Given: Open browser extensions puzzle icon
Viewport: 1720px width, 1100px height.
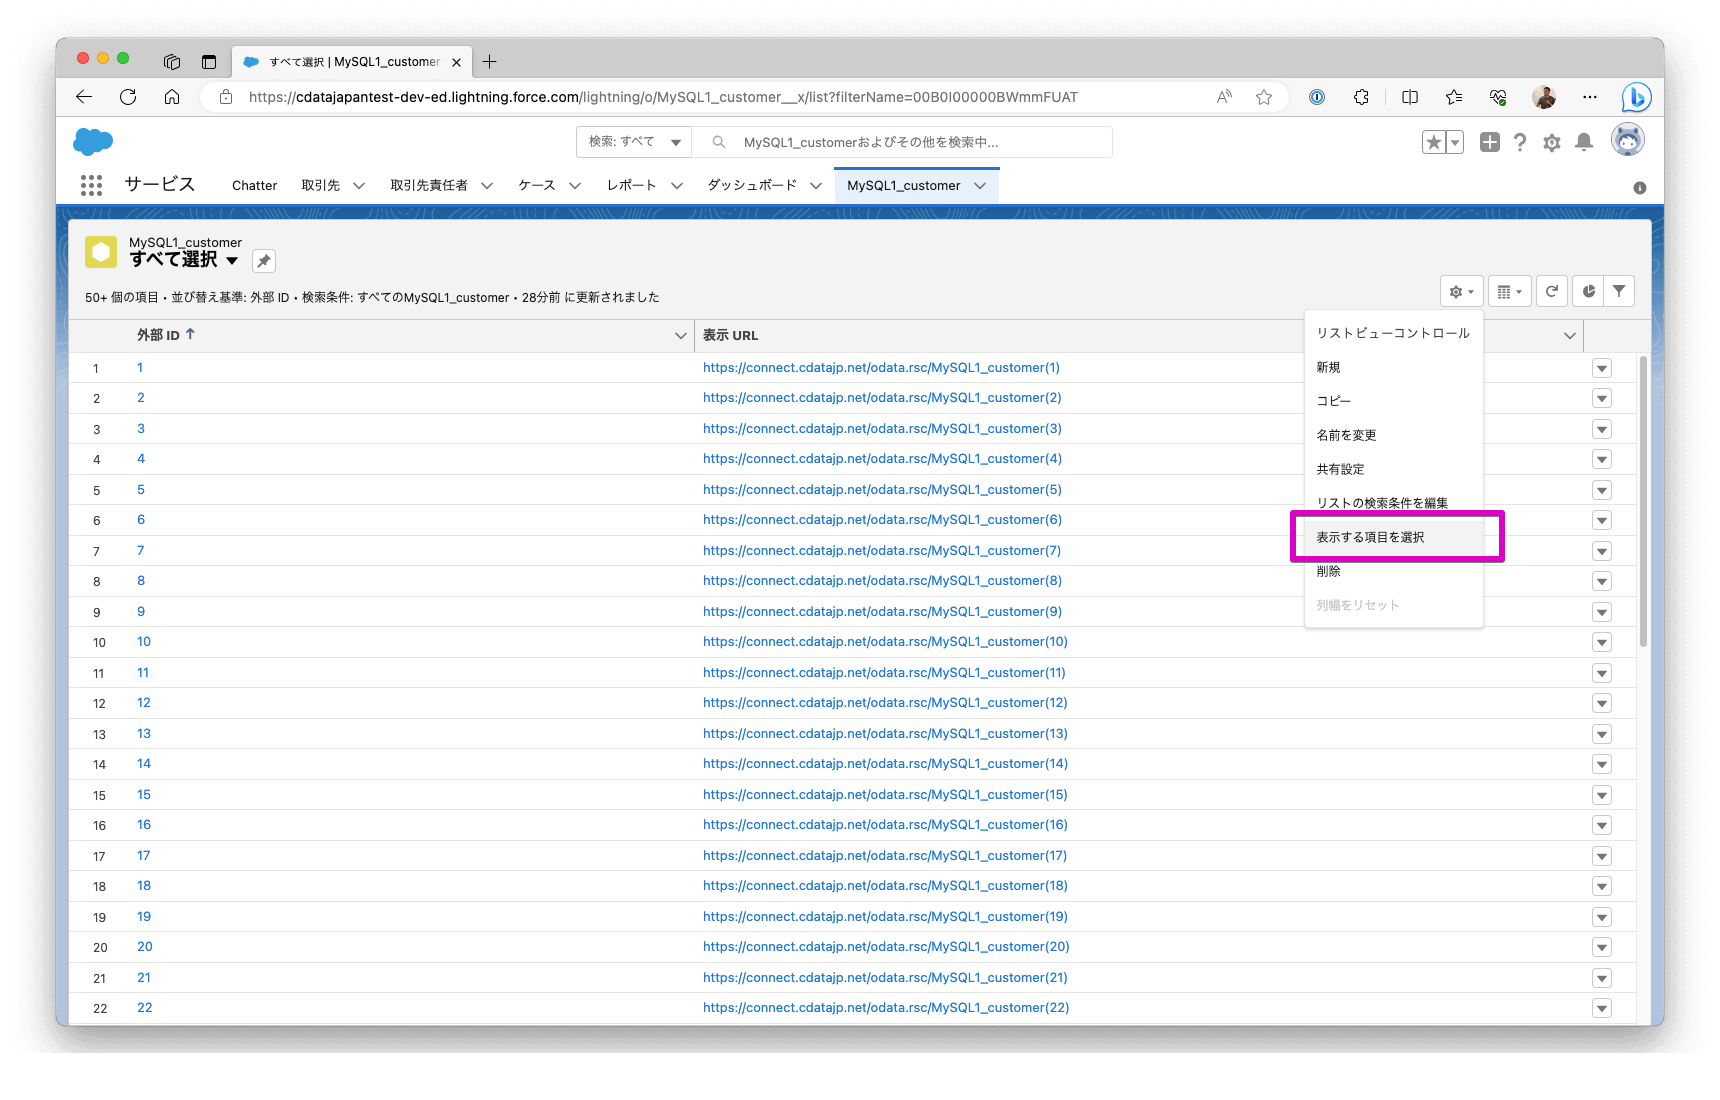Looking at the screenshot, I should [x=1361, y=97].
